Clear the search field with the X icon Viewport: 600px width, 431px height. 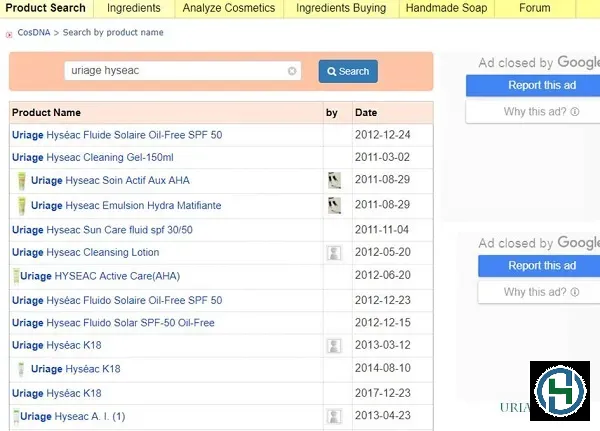click(292, 71)
